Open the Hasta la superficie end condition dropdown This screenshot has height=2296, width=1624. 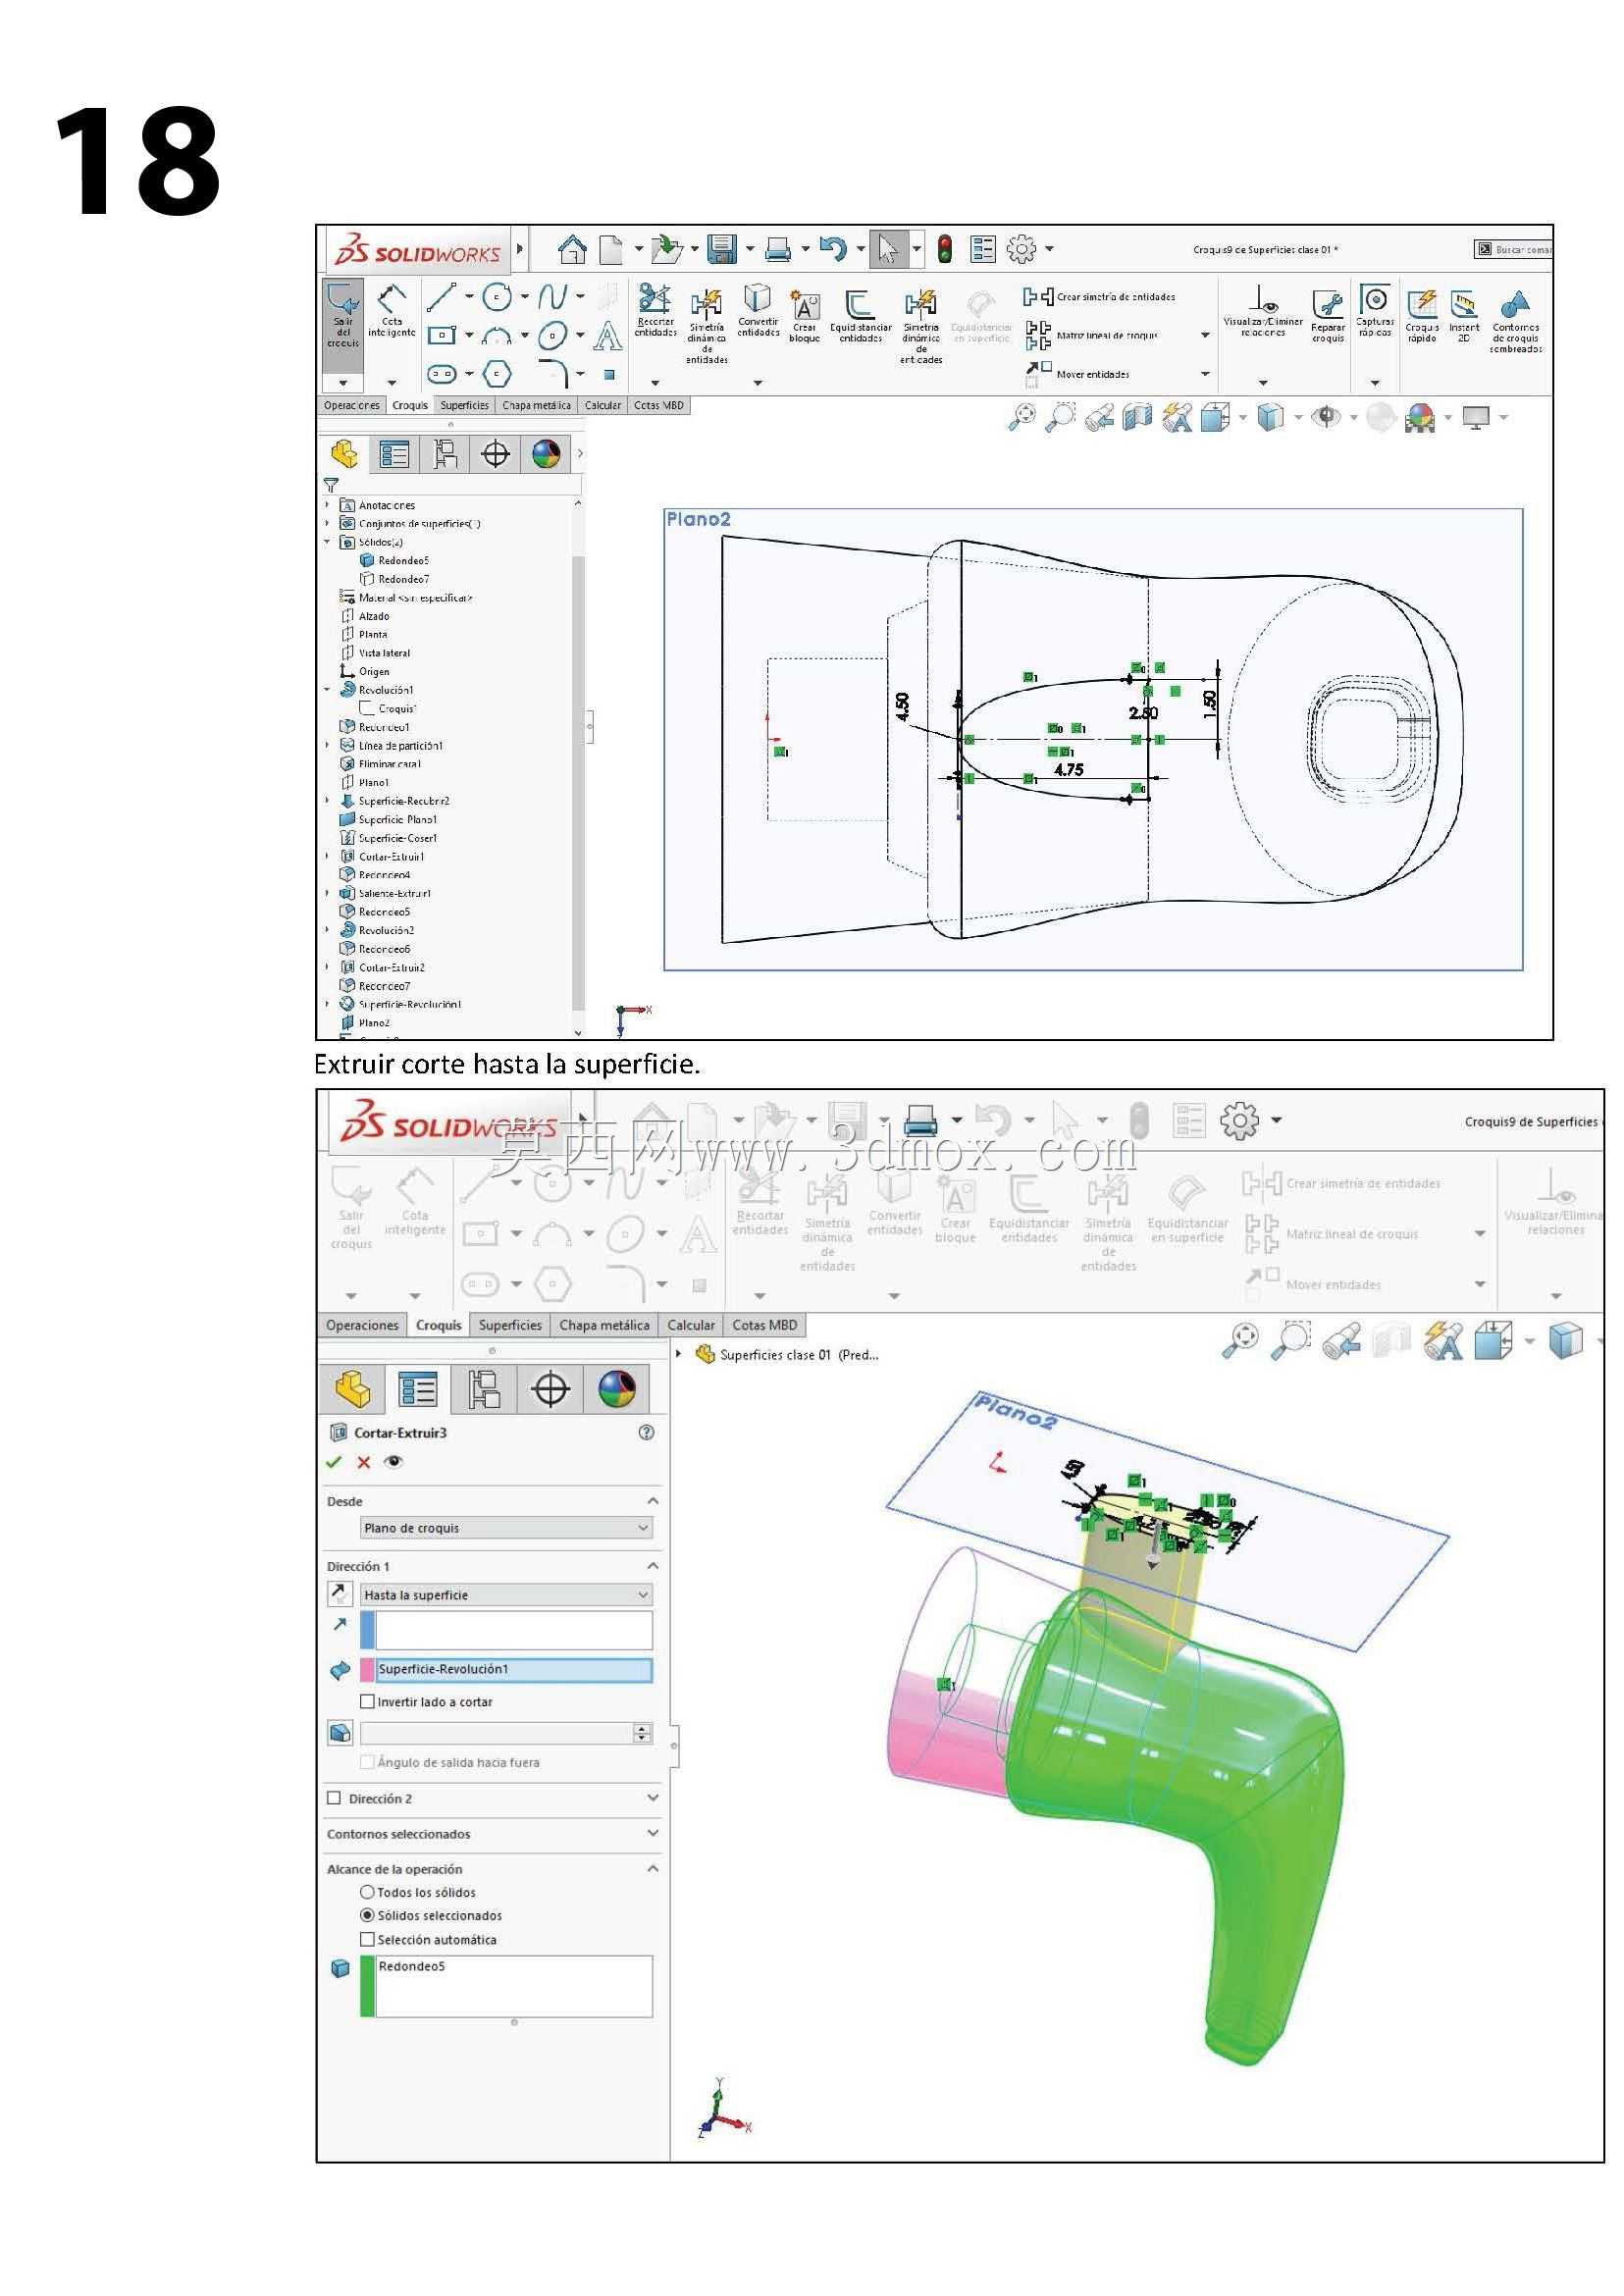(506, 1595)
